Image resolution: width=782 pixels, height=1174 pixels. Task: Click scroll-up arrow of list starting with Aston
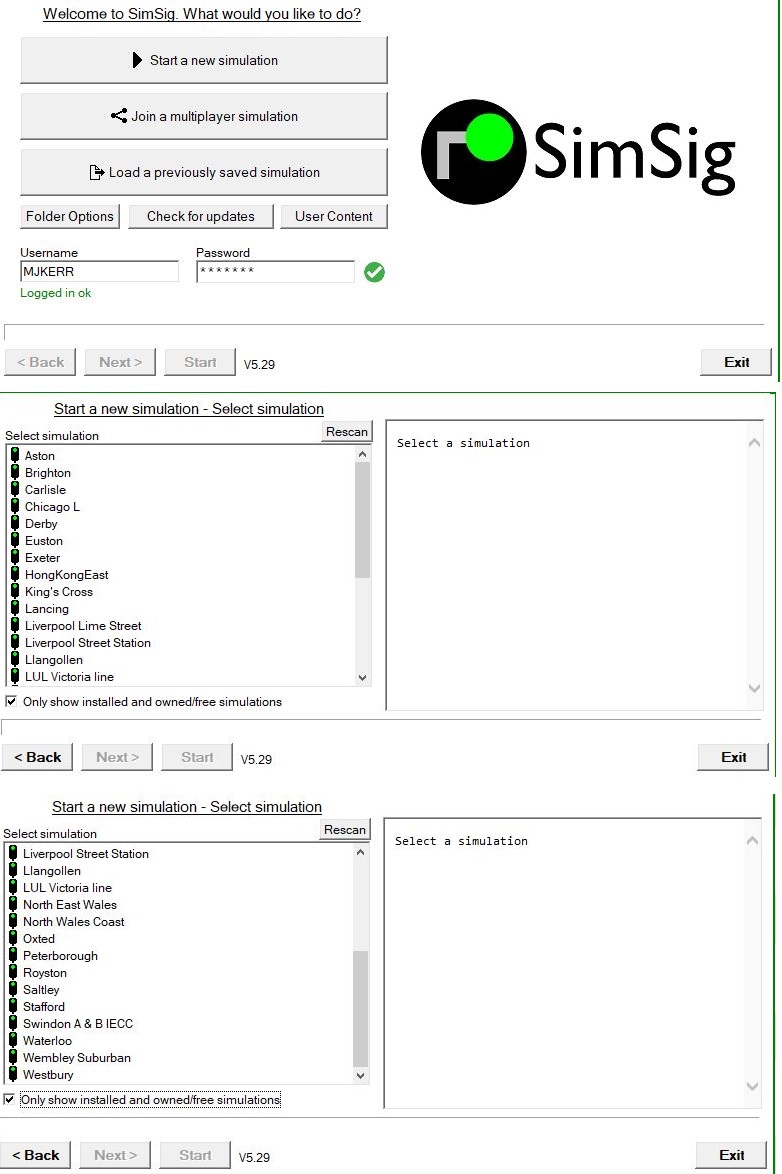[x=363, y=454]
